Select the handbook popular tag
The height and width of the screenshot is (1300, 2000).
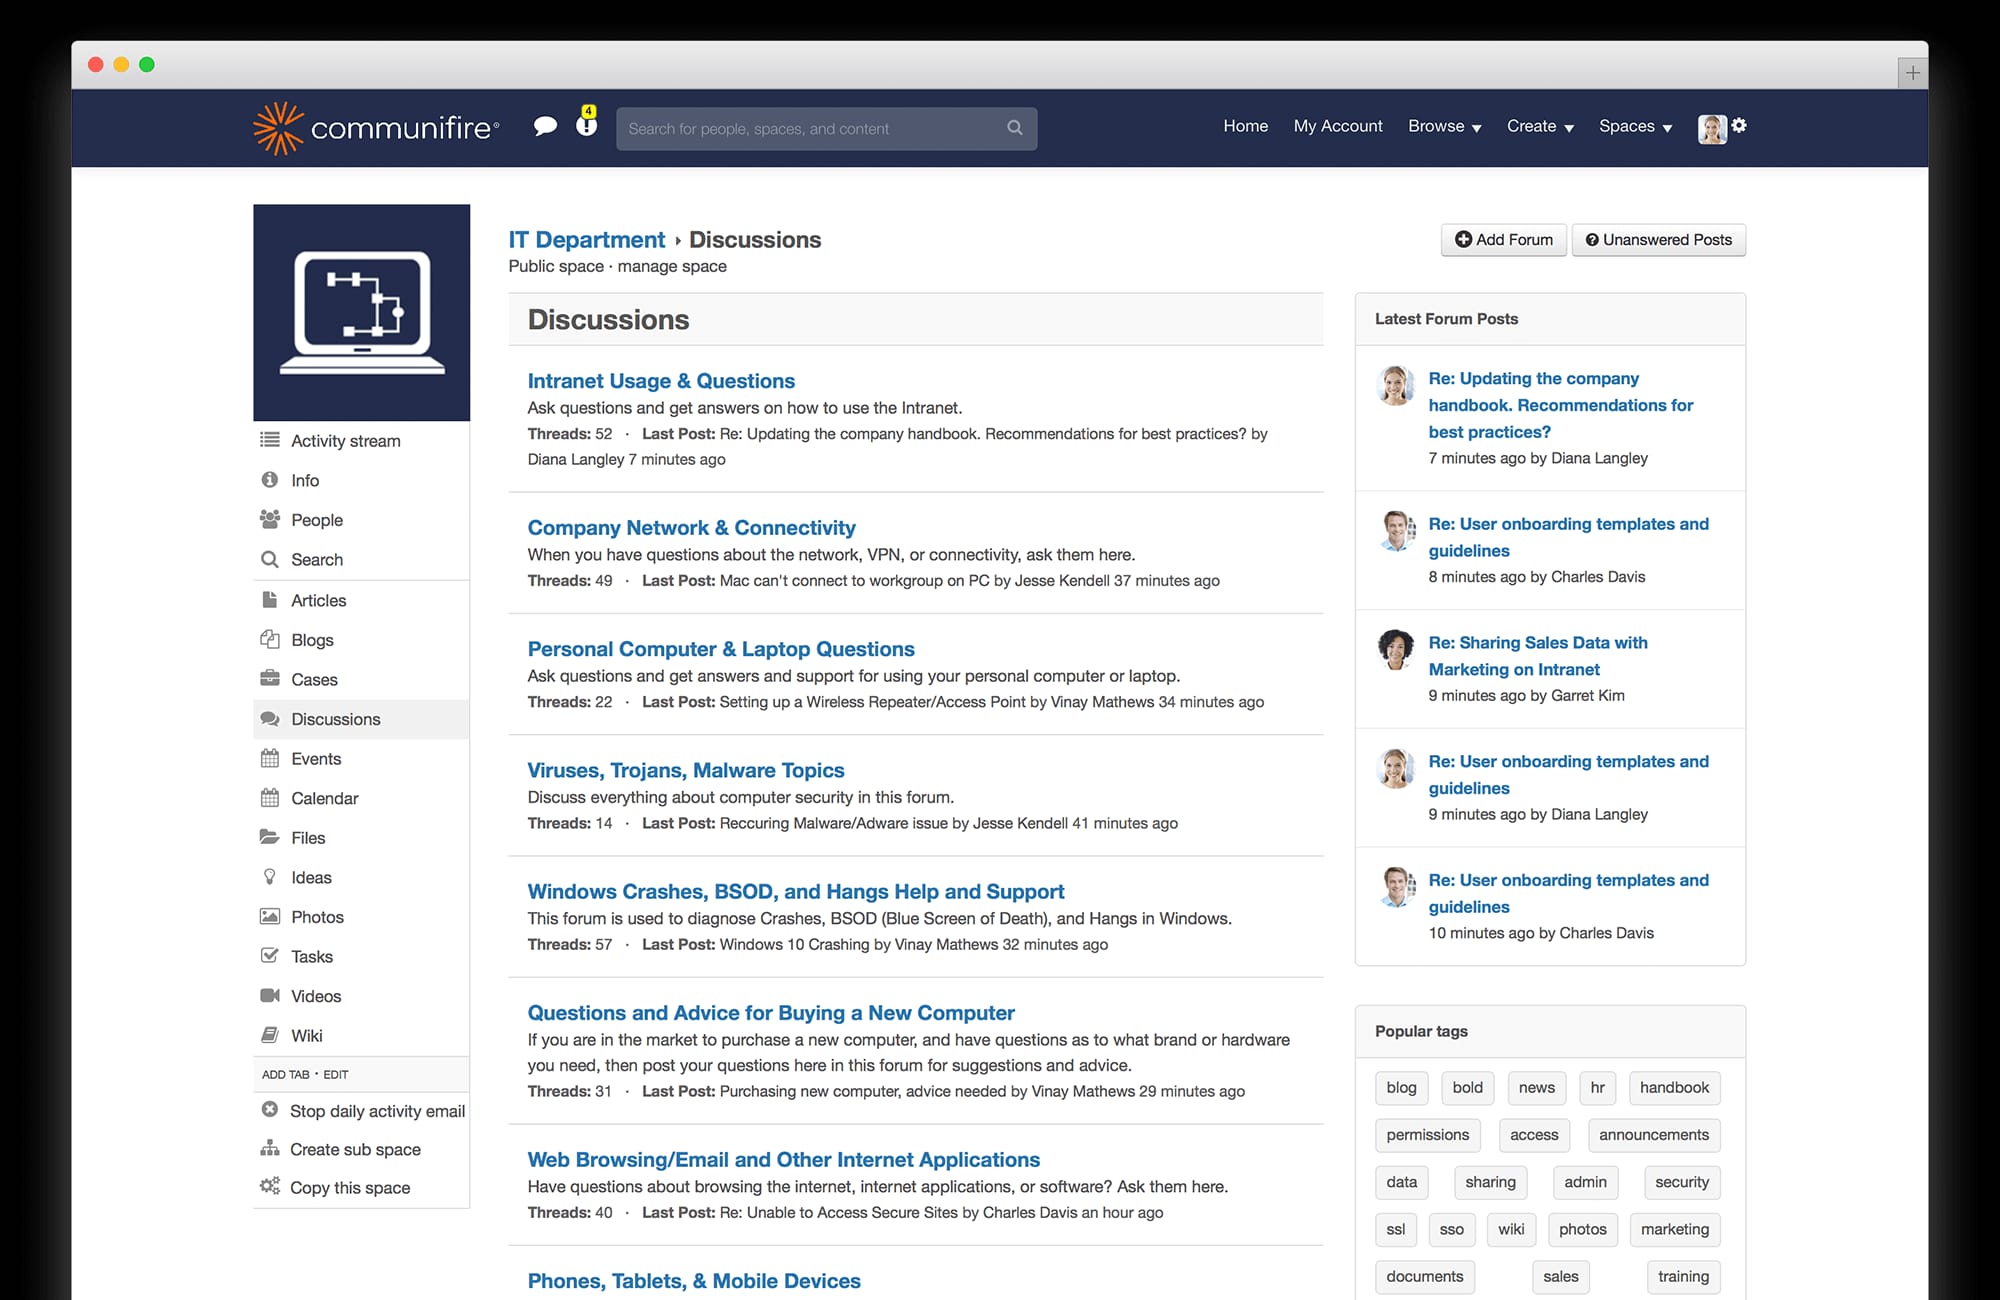click(x=1674, y=1088)
